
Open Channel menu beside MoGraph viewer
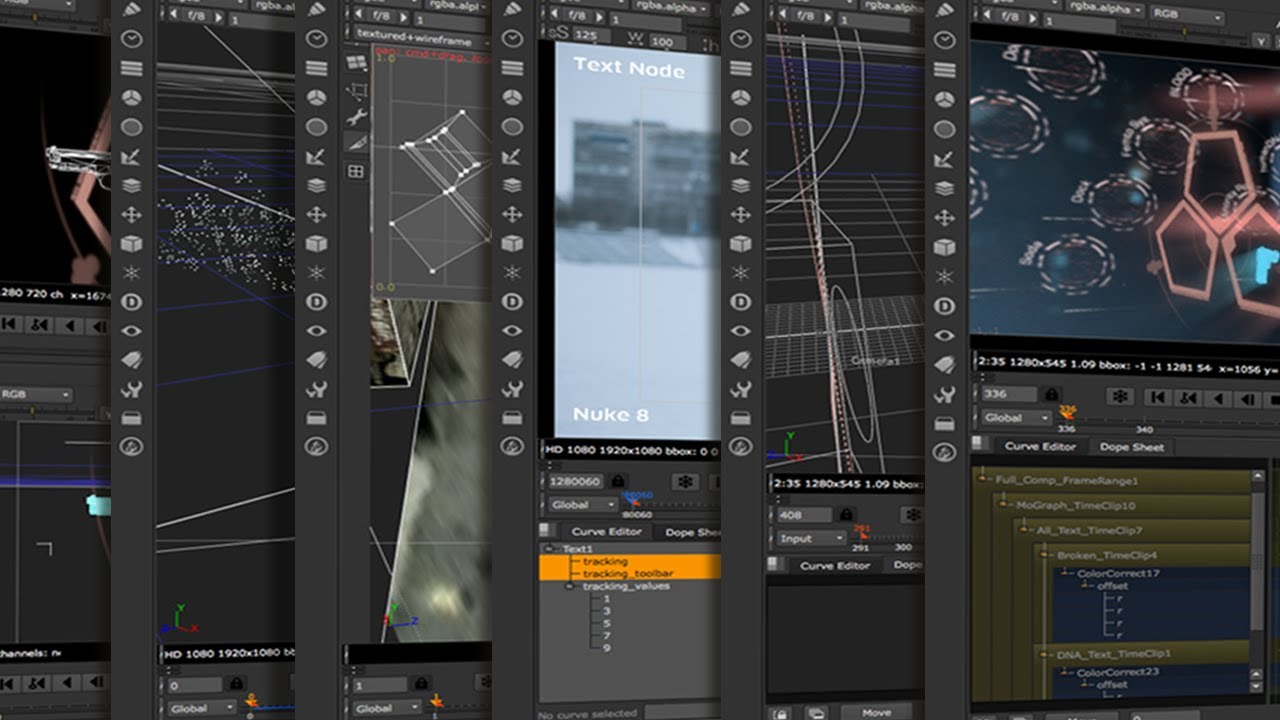[x=944, y=69]
